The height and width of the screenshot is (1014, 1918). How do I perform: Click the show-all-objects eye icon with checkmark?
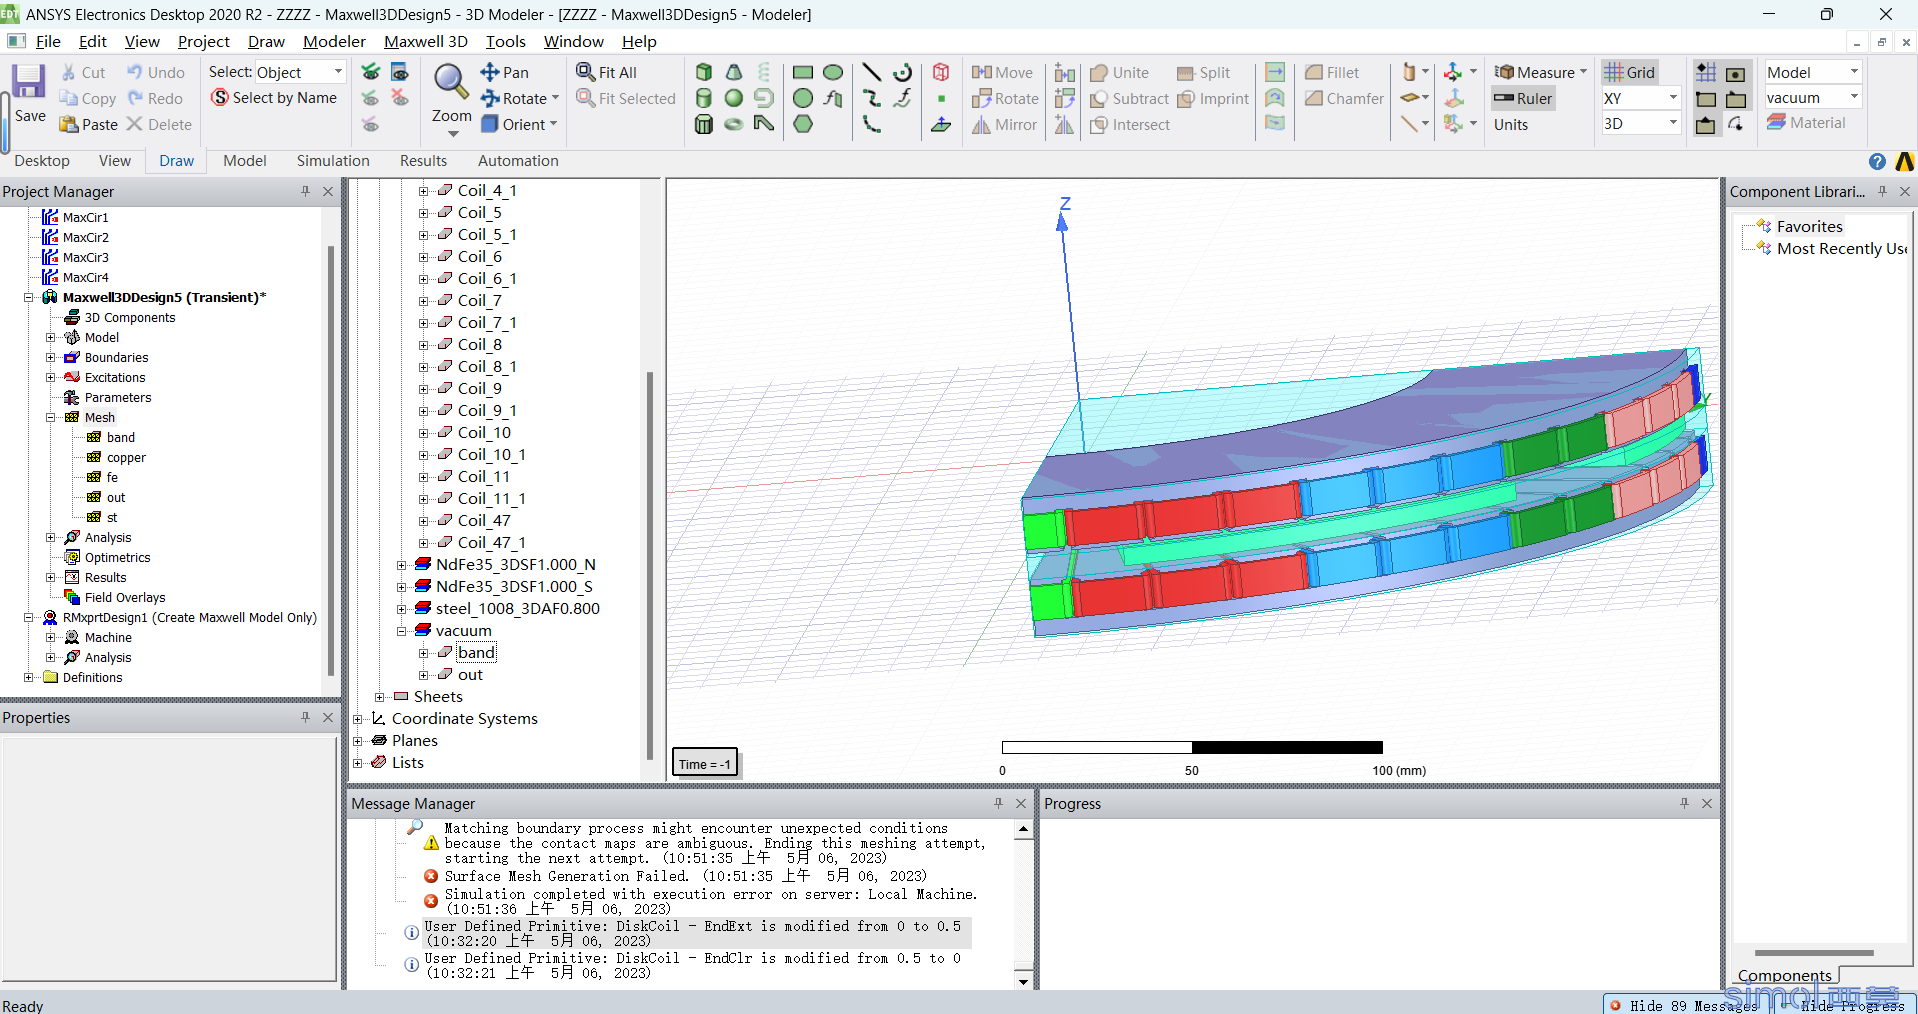371,72
